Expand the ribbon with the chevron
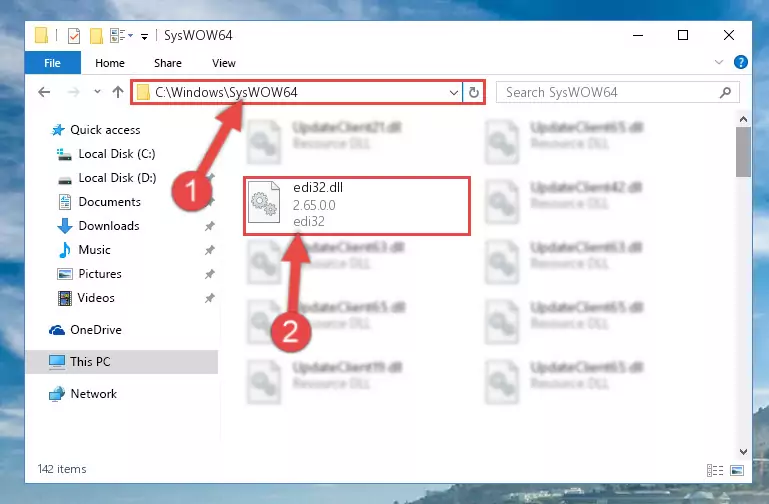The height and width of the screenshot is (504, 769). pos(719,62)
